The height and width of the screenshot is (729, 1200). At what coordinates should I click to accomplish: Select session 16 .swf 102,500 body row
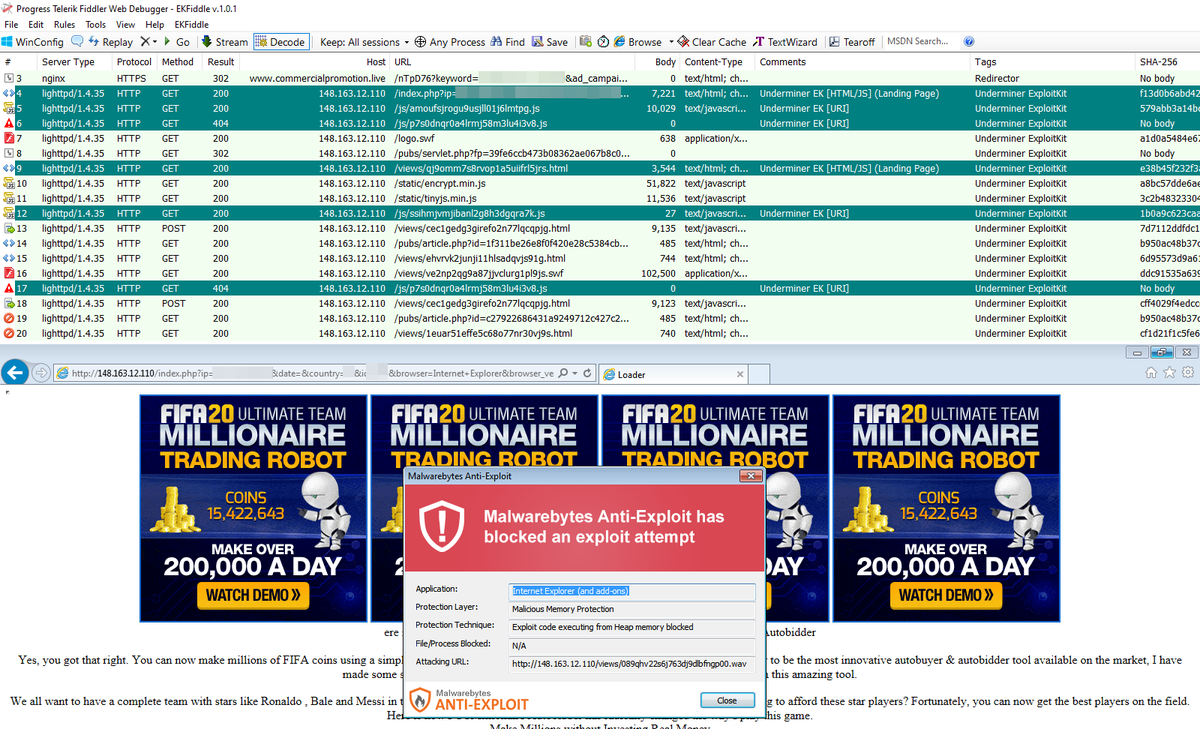[x=600, y=273]
